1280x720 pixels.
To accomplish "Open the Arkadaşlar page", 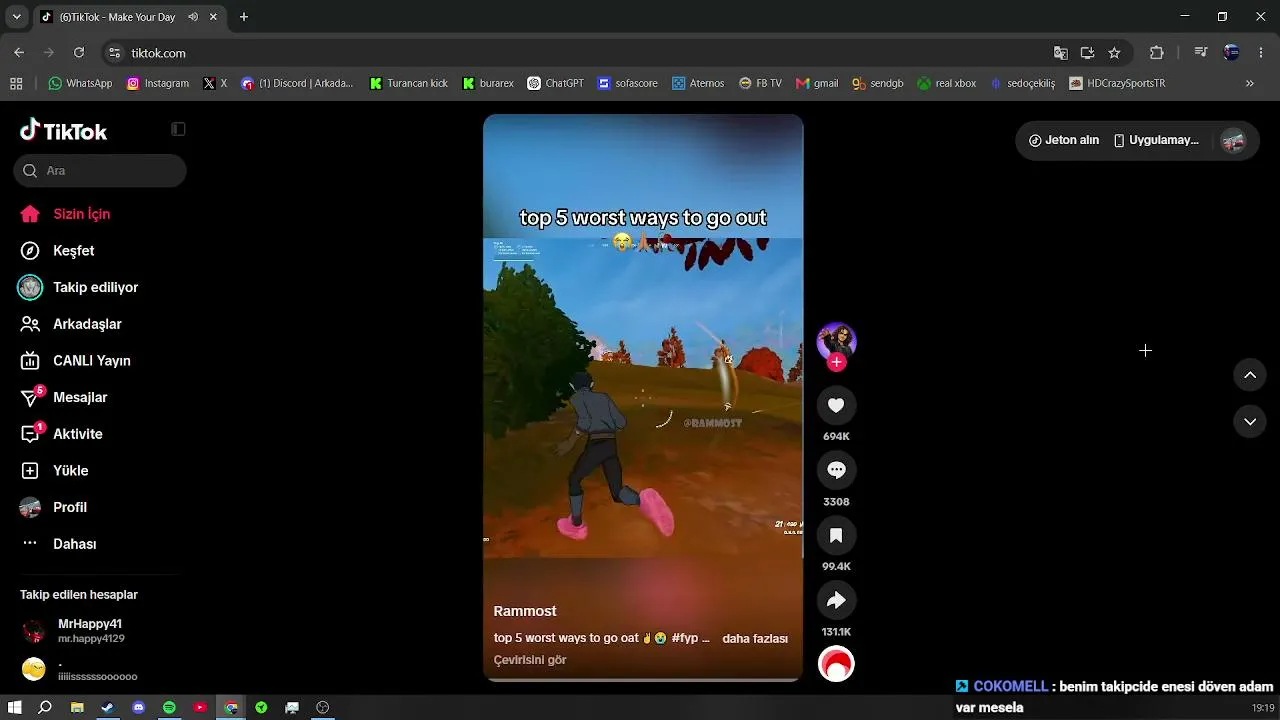I will [70, 324].
